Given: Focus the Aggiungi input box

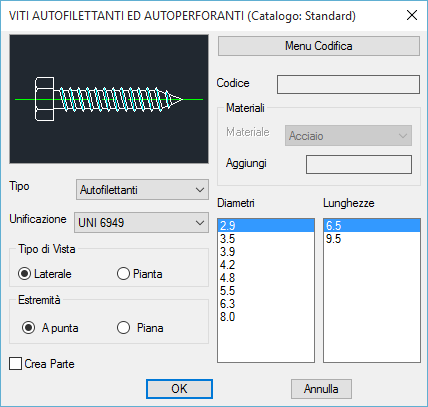Looking at the screenshot, I should click(359, 164).
